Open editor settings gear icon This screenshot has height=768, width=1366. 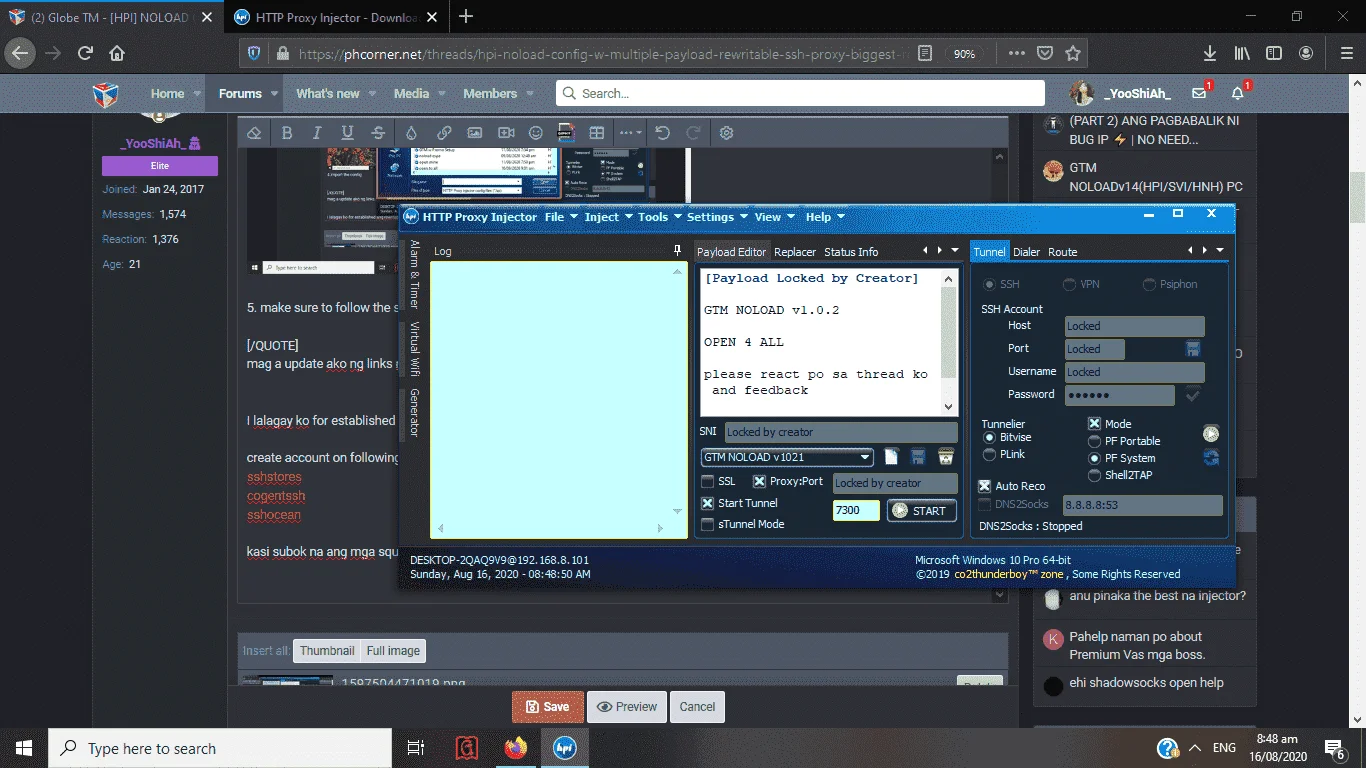coord(727,133)
